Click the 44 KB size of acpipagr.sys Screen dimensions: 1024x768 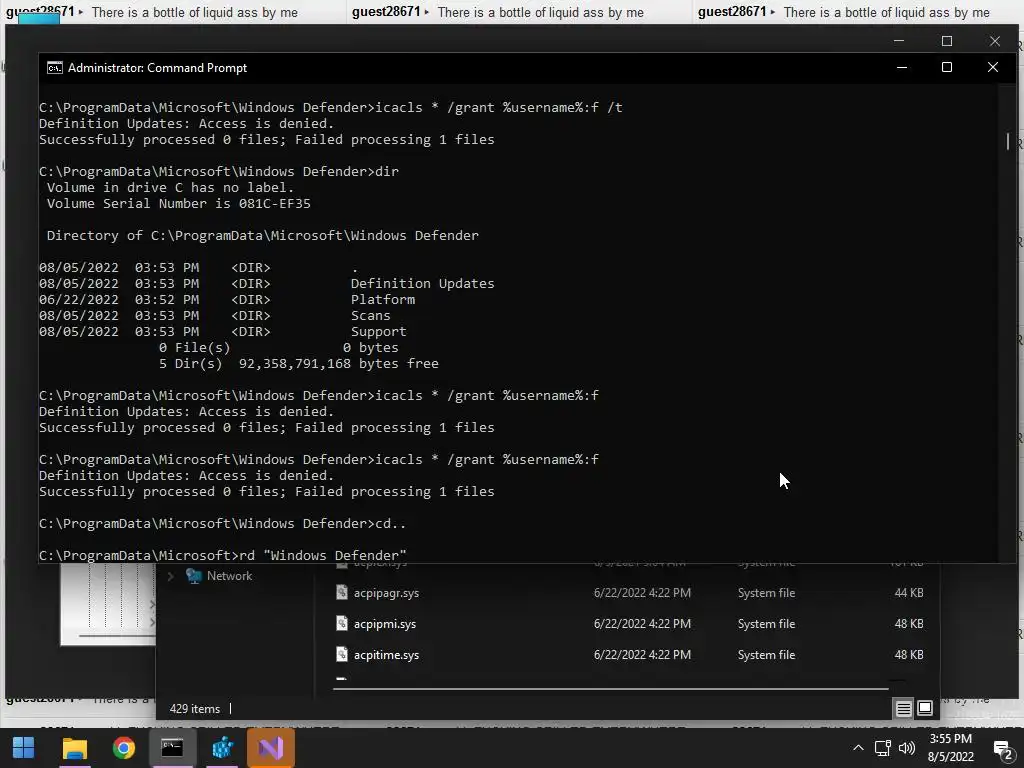(909, 593)
